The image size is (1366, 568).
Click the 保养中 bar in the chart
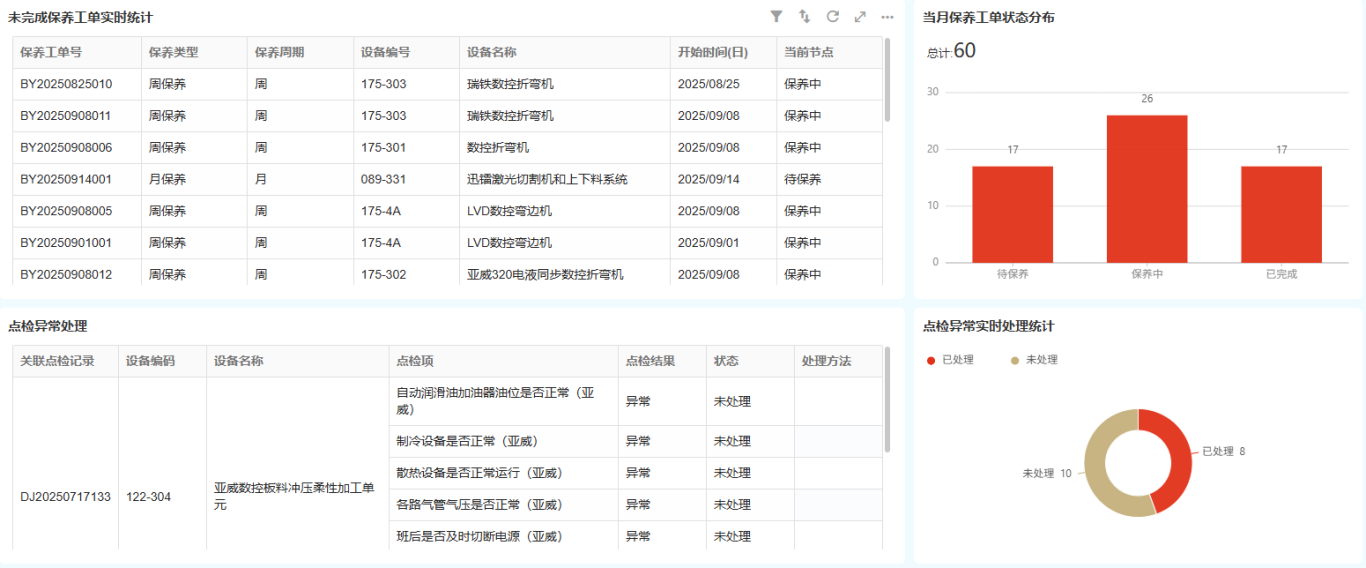pyautogui.click(x=1146, y=189)
